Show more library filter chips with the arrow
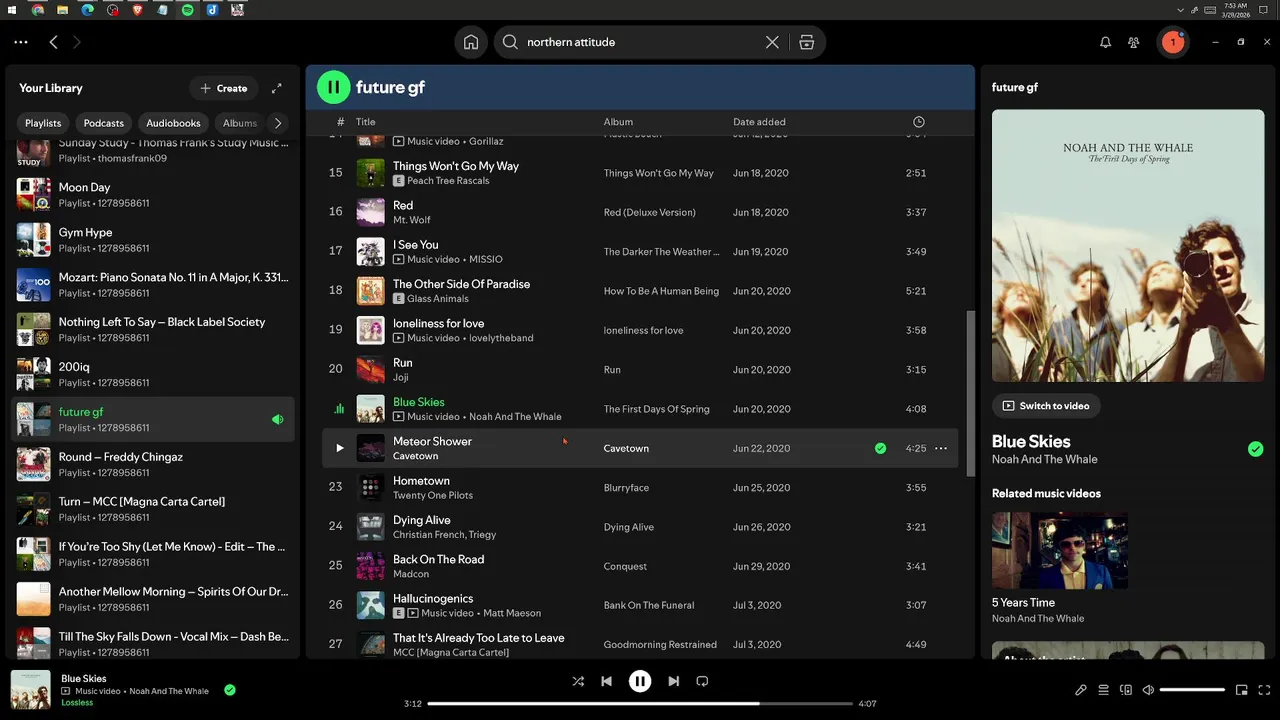The image size is (1280, 720). tap(278, 123)
